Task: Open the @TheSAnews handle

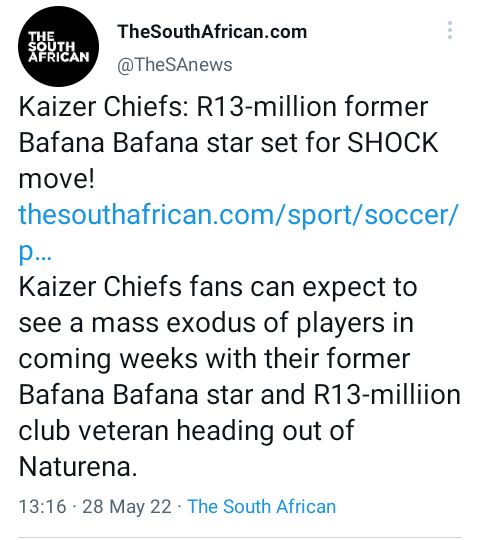Action: click(175, 65)
